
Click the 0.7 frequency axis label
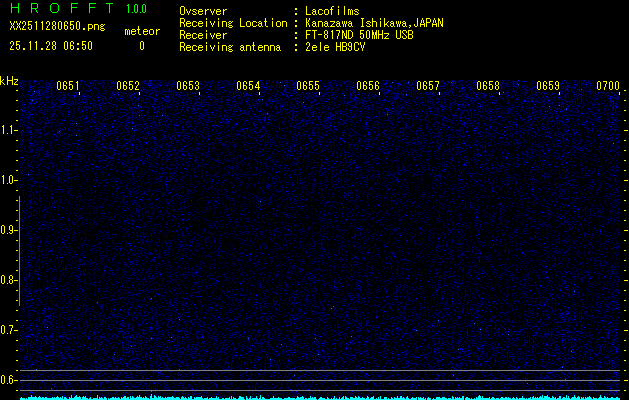(x=9, y=330)
